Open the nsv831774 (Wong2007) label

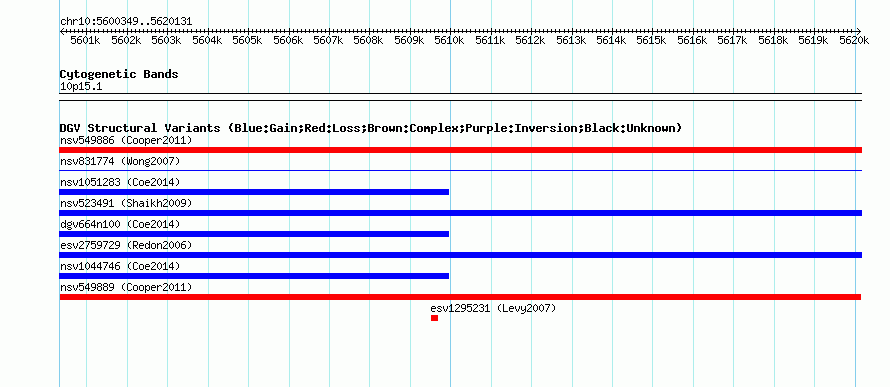(x=120, y=161)
